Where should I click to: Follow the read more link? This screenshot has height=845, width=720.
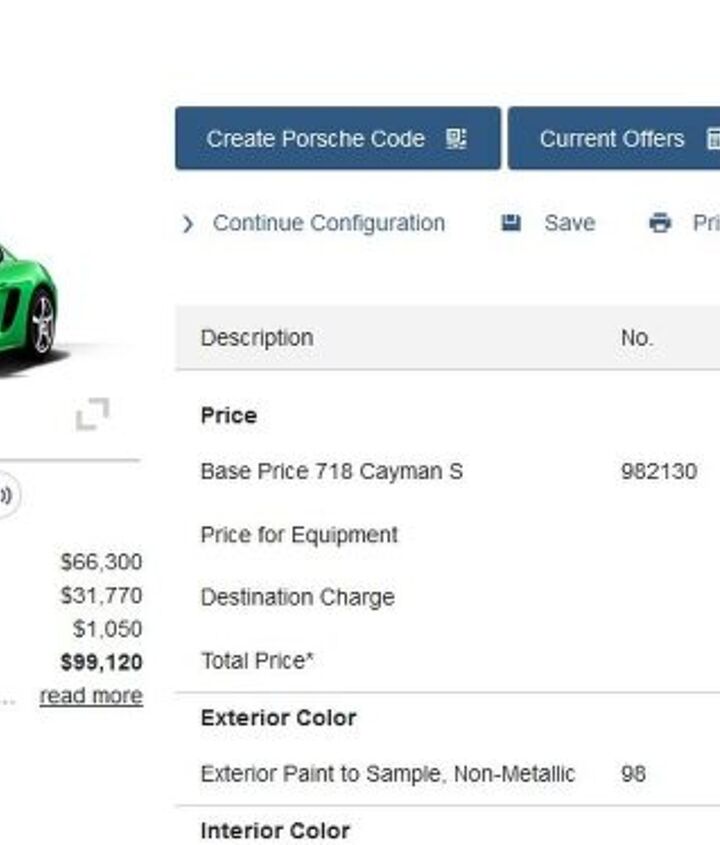point(91,696)
